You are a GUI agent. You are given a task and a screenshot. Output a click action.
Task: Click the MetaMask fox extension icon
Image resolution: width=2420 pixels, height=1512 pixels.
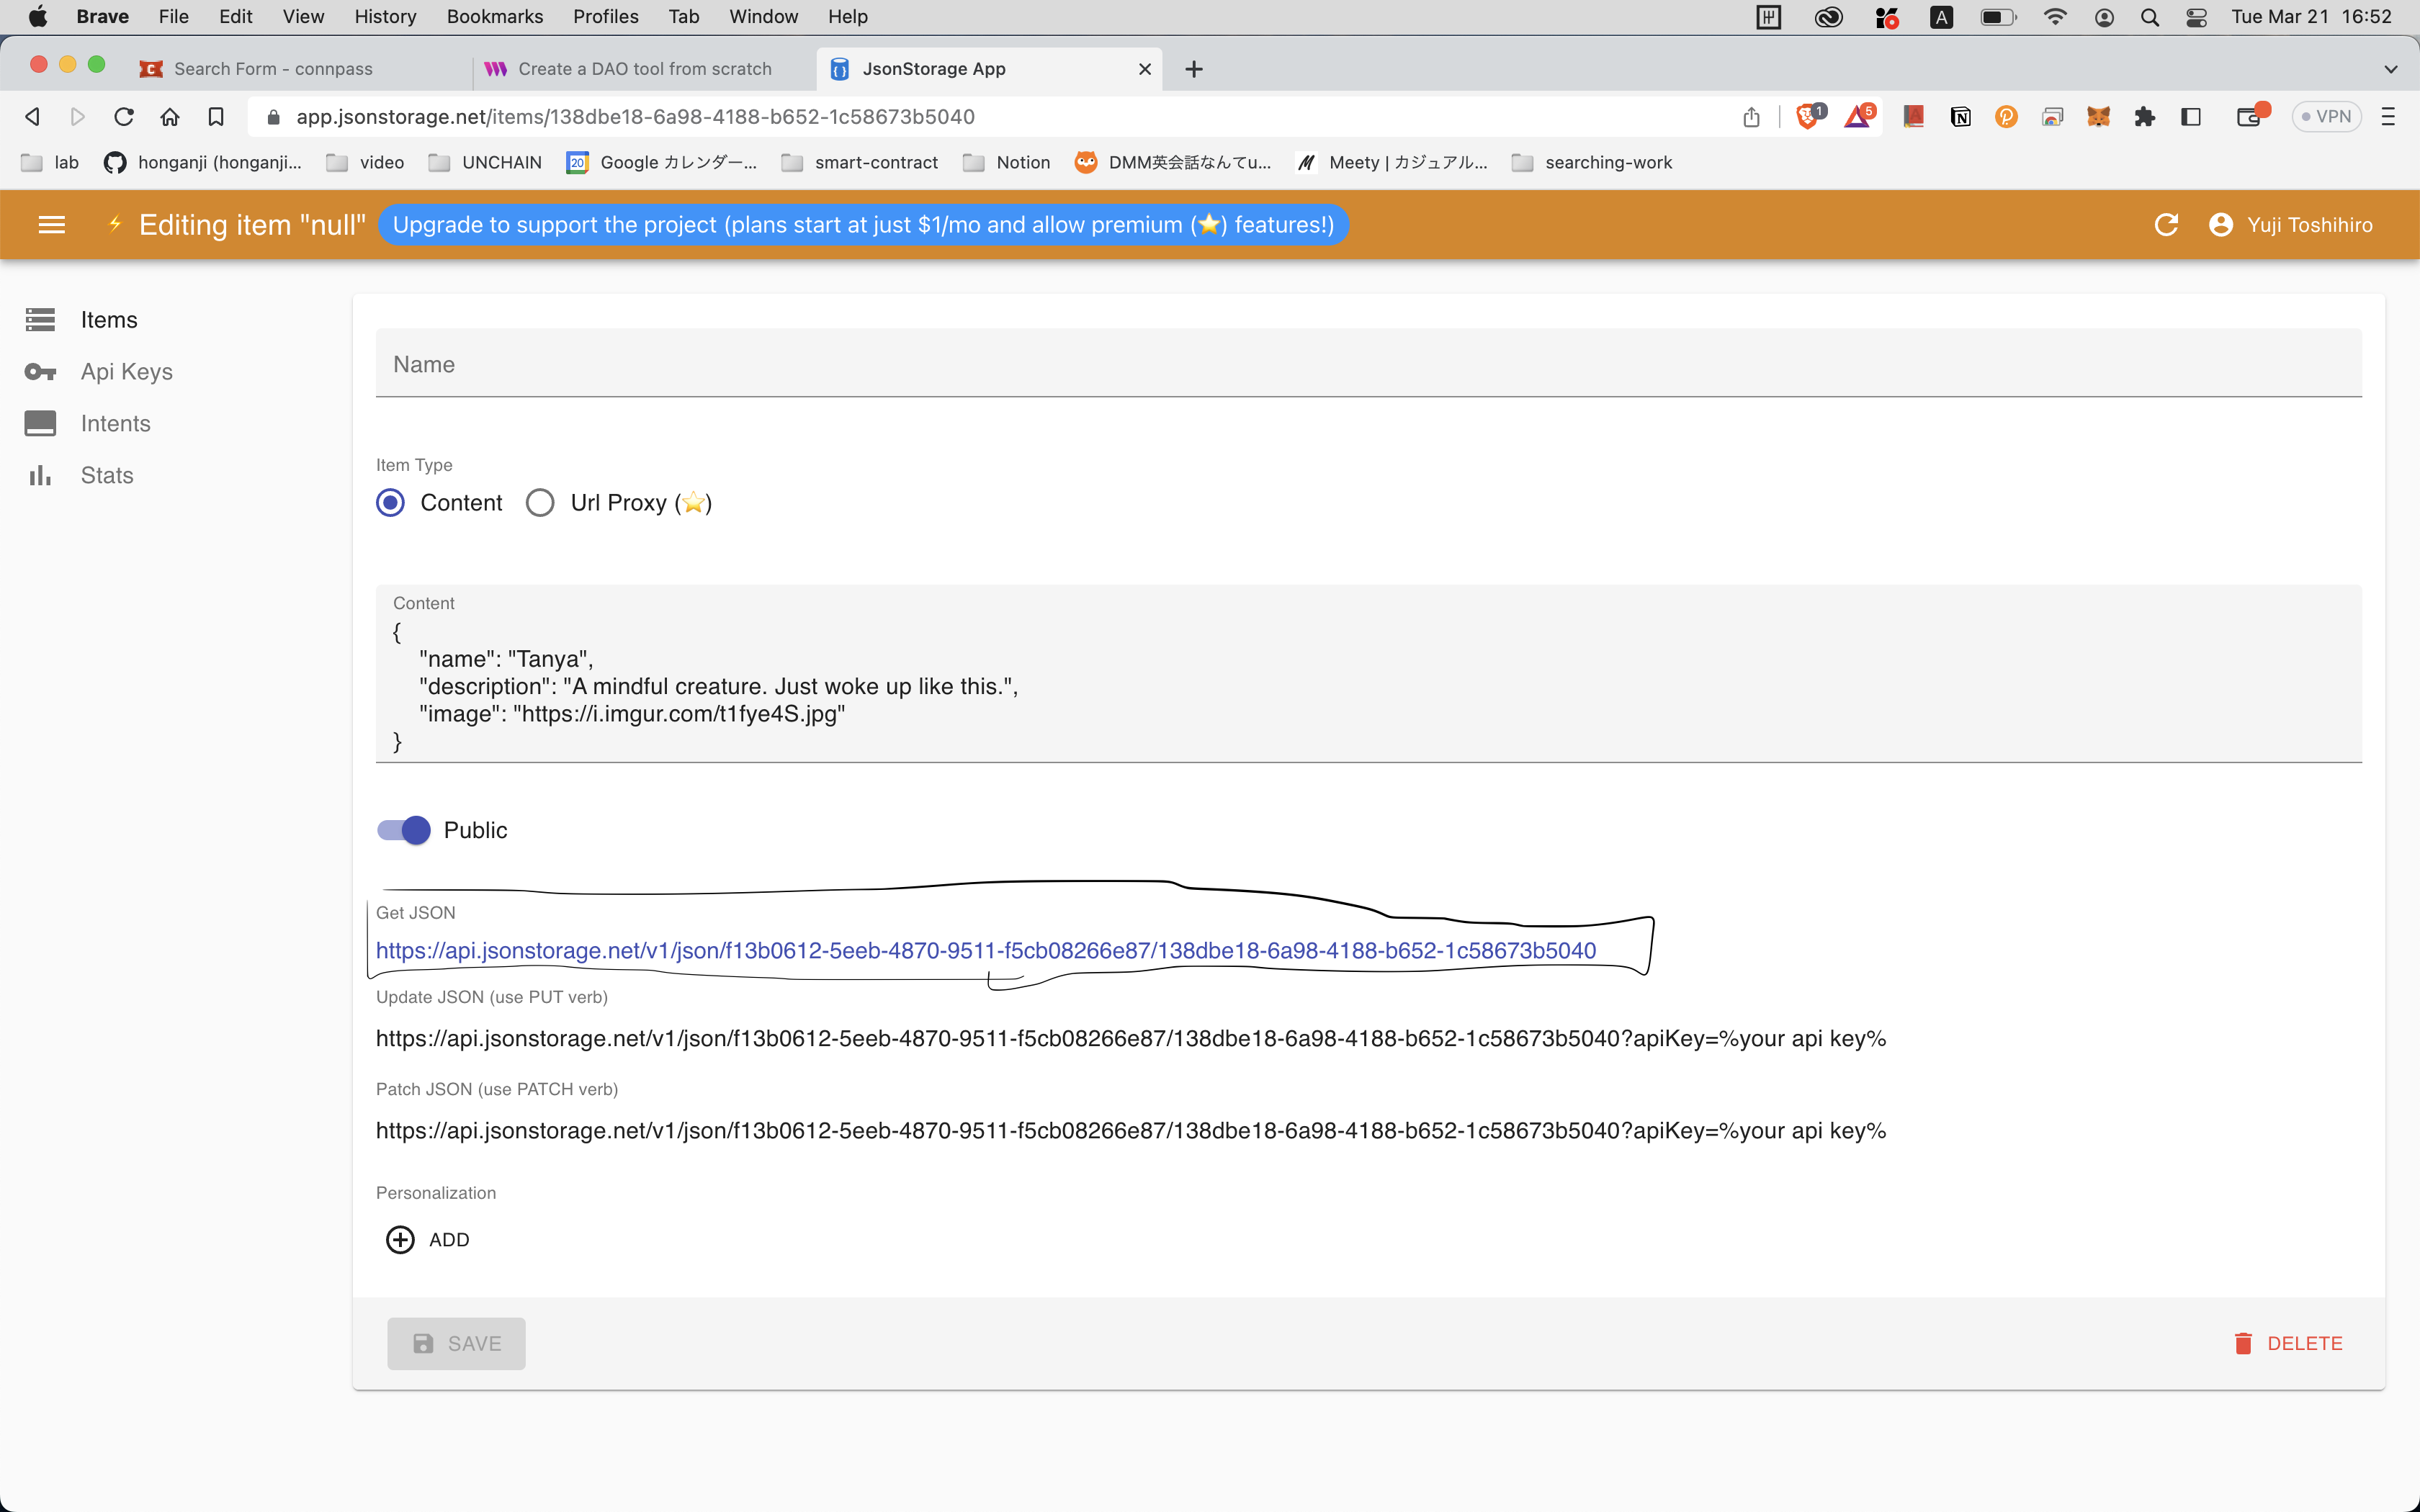pos(2098,117)
